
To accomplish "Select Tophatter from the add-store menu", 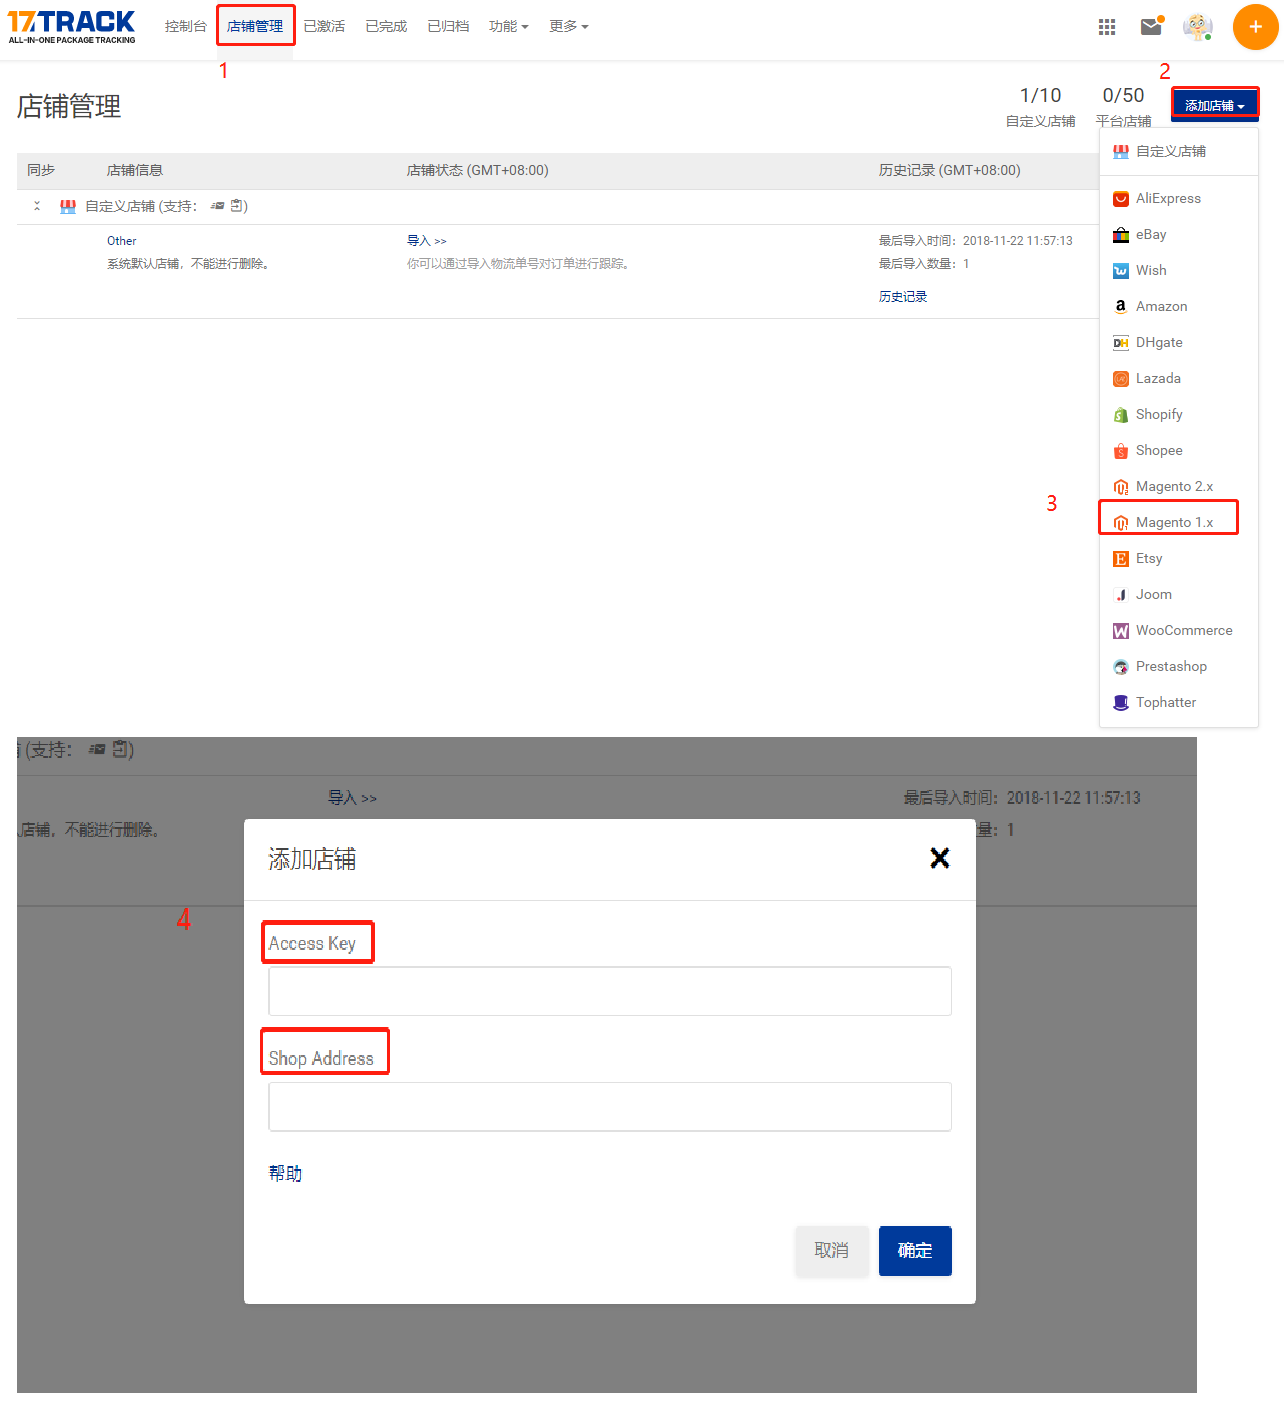I will tap(1179, 703).
